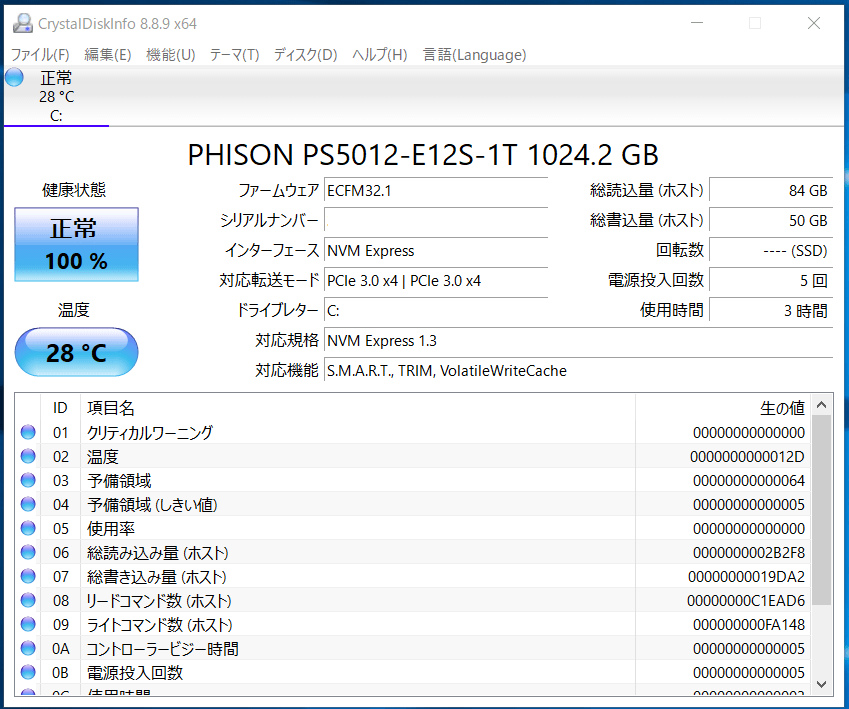This screenshot has height=709, width=849.
Task: Click the 健康状態 label
Action: click(x=74, y=190)
